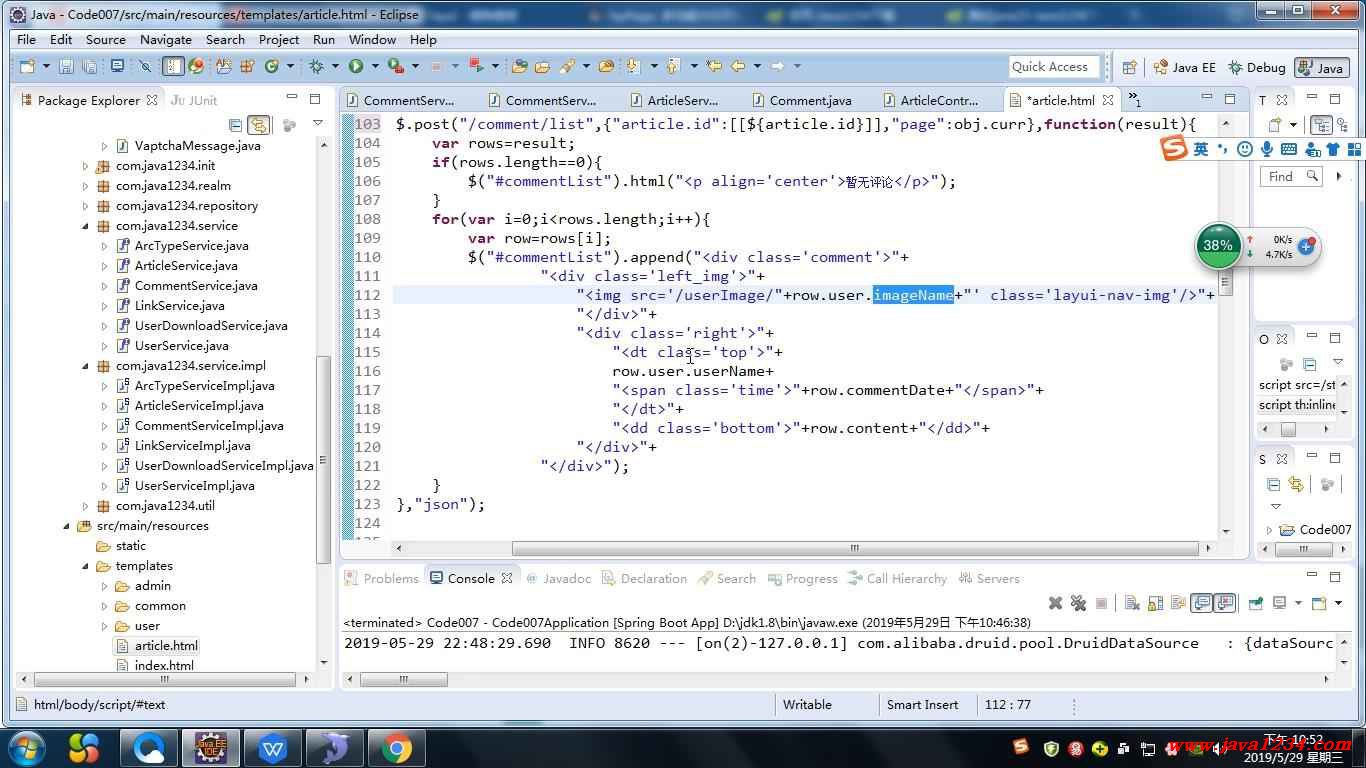Click the Windows Start button
1366x768 pixels.
click(26, 748)
